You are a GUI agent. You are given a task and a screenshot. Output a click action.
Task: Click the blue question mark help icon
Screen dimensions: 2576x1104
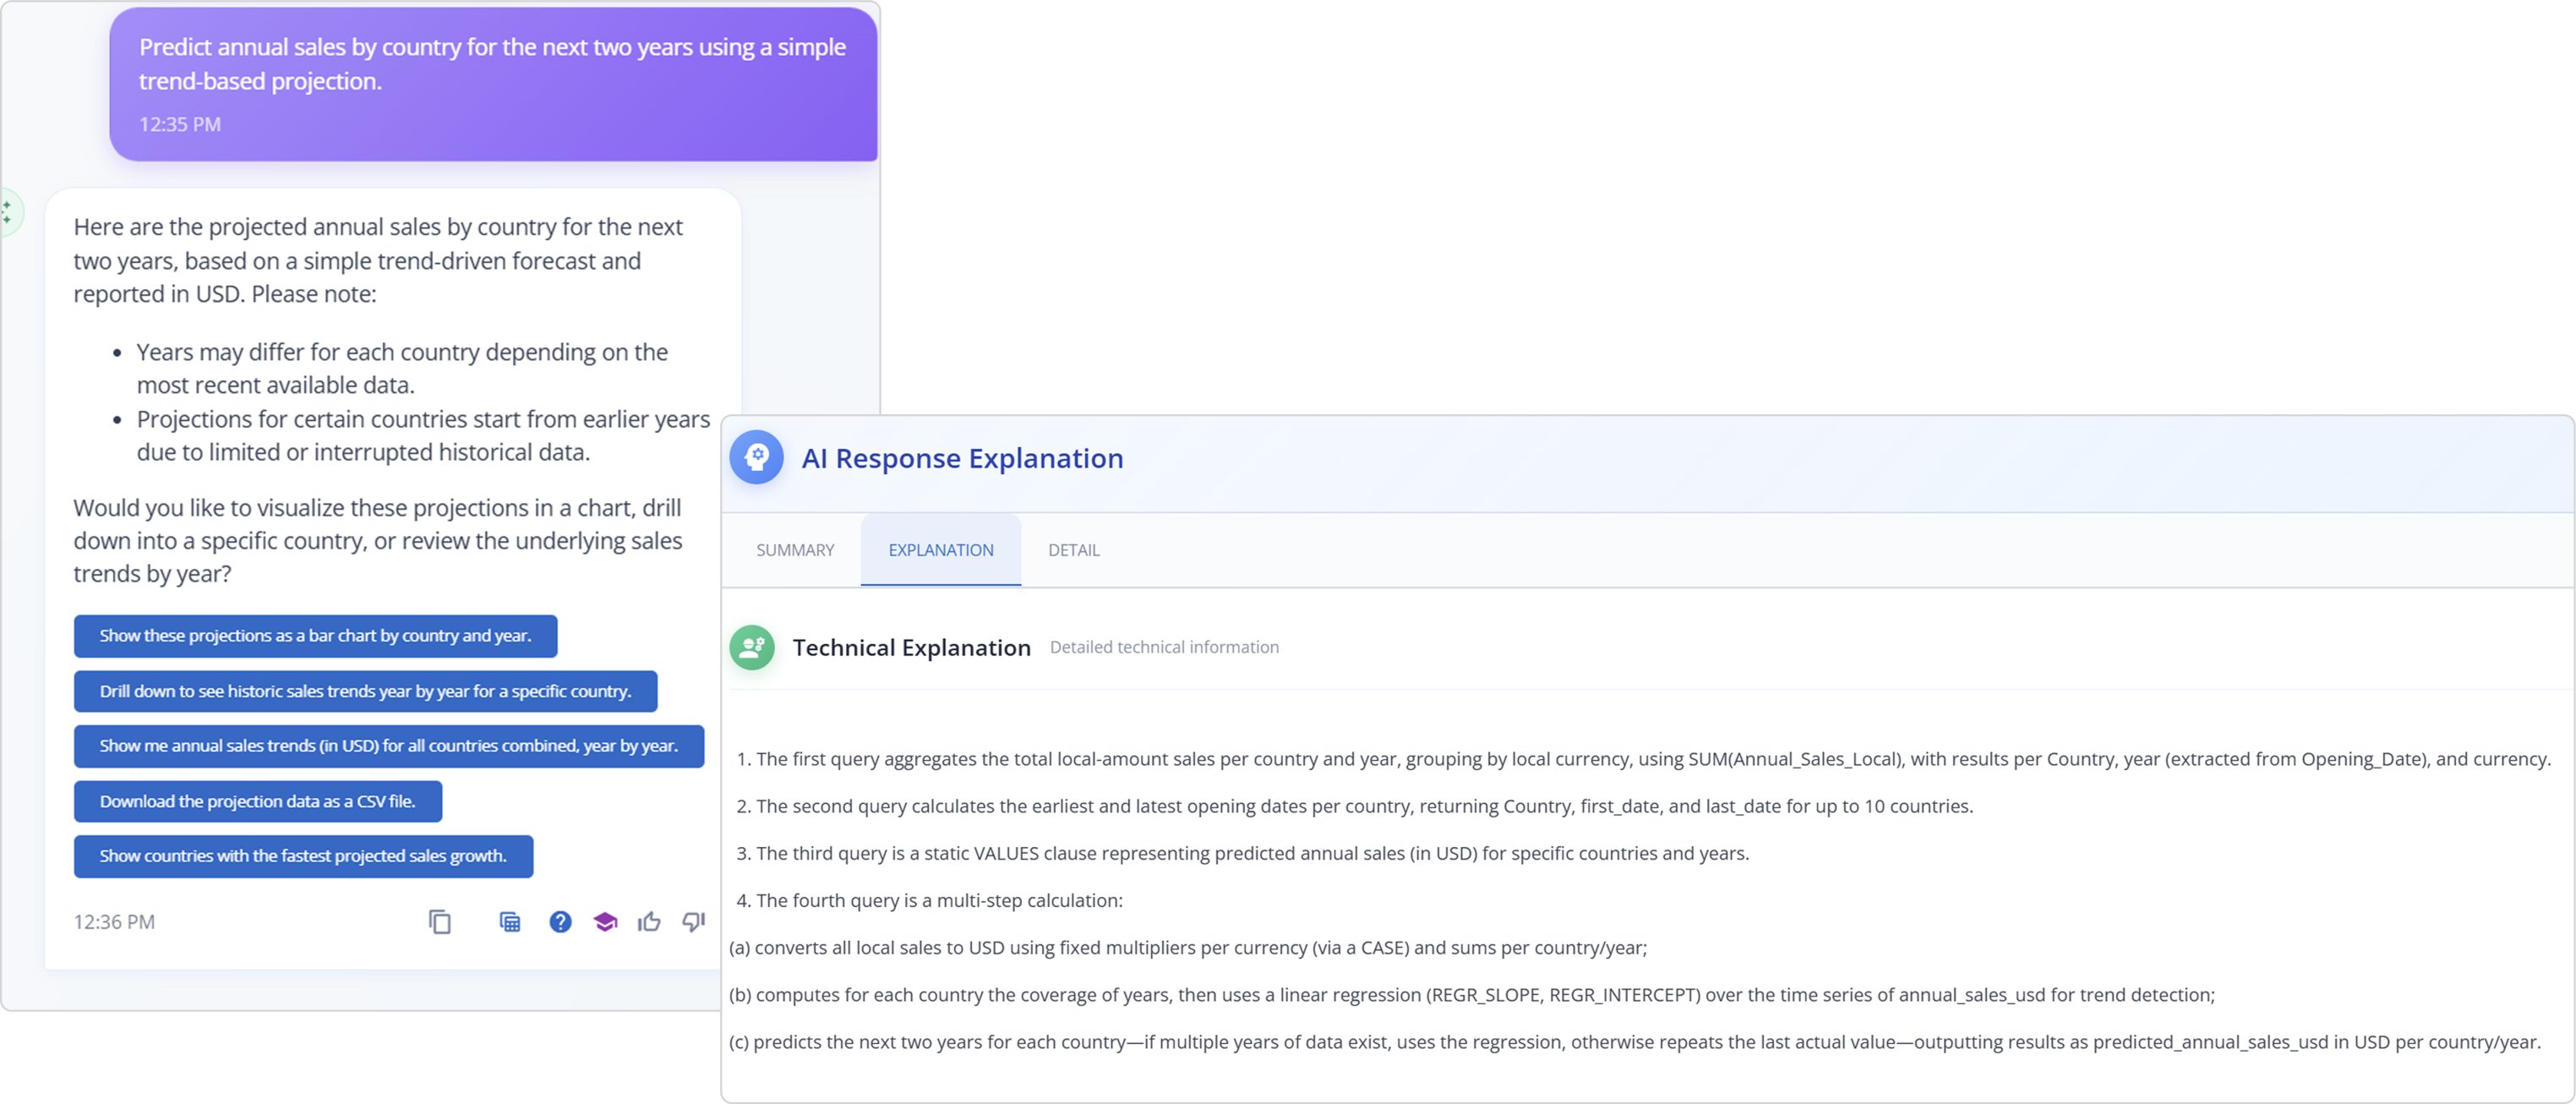(560, 922)
